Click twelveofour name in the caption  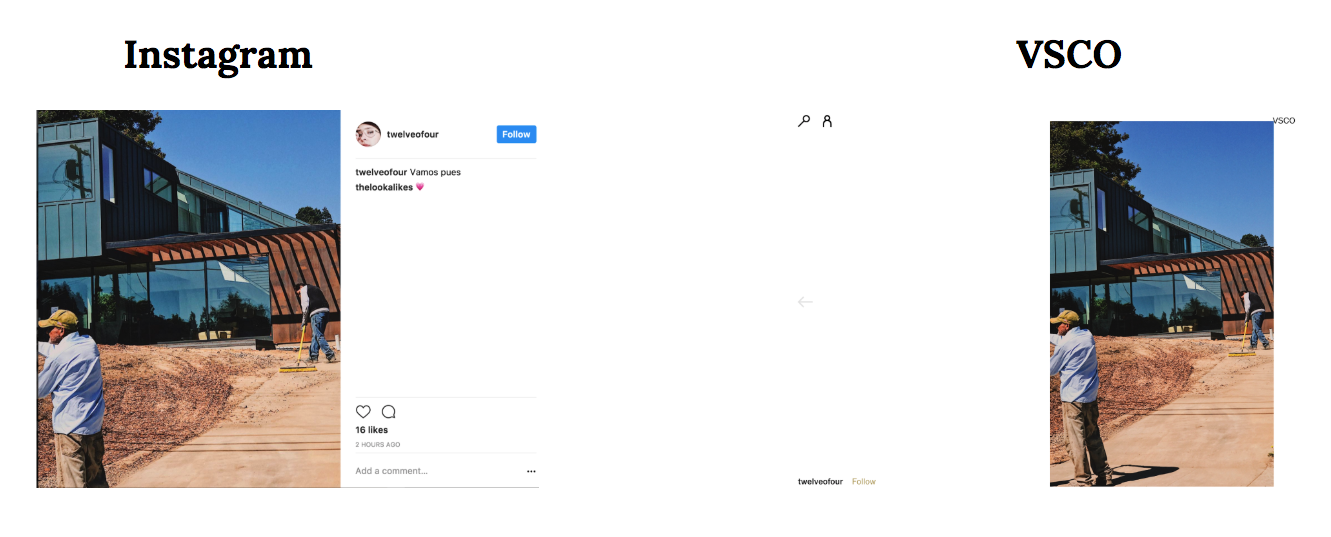(x=381, y=172)
